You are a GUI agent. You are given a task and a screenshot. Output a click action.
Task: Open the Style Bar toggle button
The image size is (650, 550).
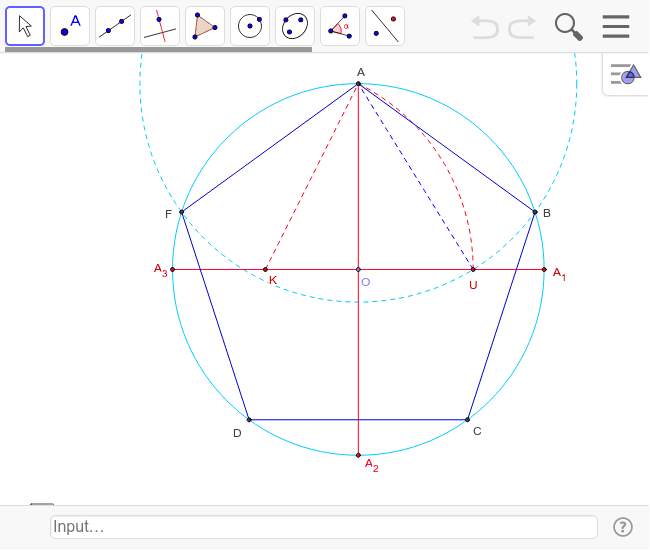(626, 74)
